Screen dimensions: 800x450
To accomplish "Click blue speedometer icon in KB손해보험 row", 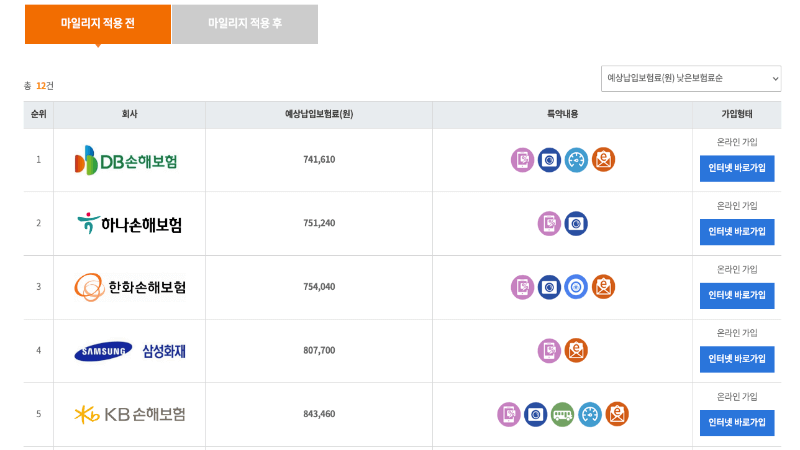I will [590, 414].
